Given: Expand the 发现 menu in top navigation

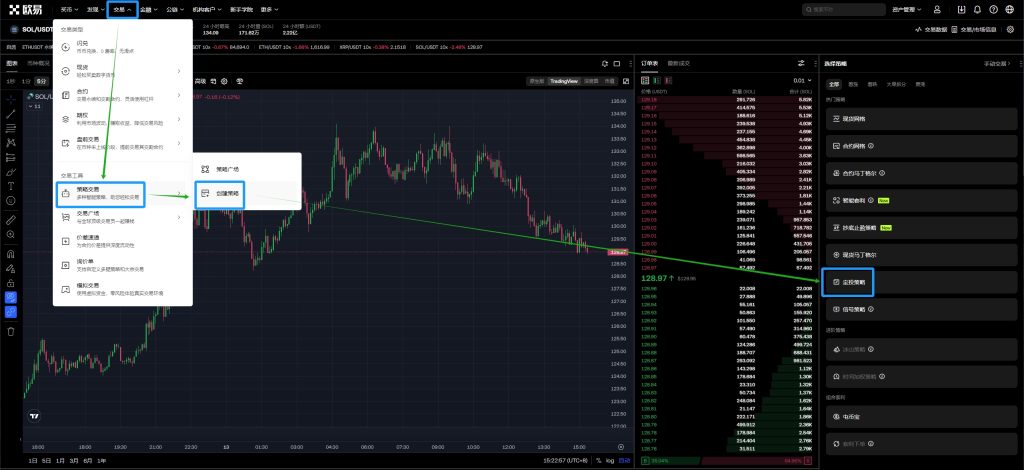Looking at the screenshot, I should click(x=95, y=10).
